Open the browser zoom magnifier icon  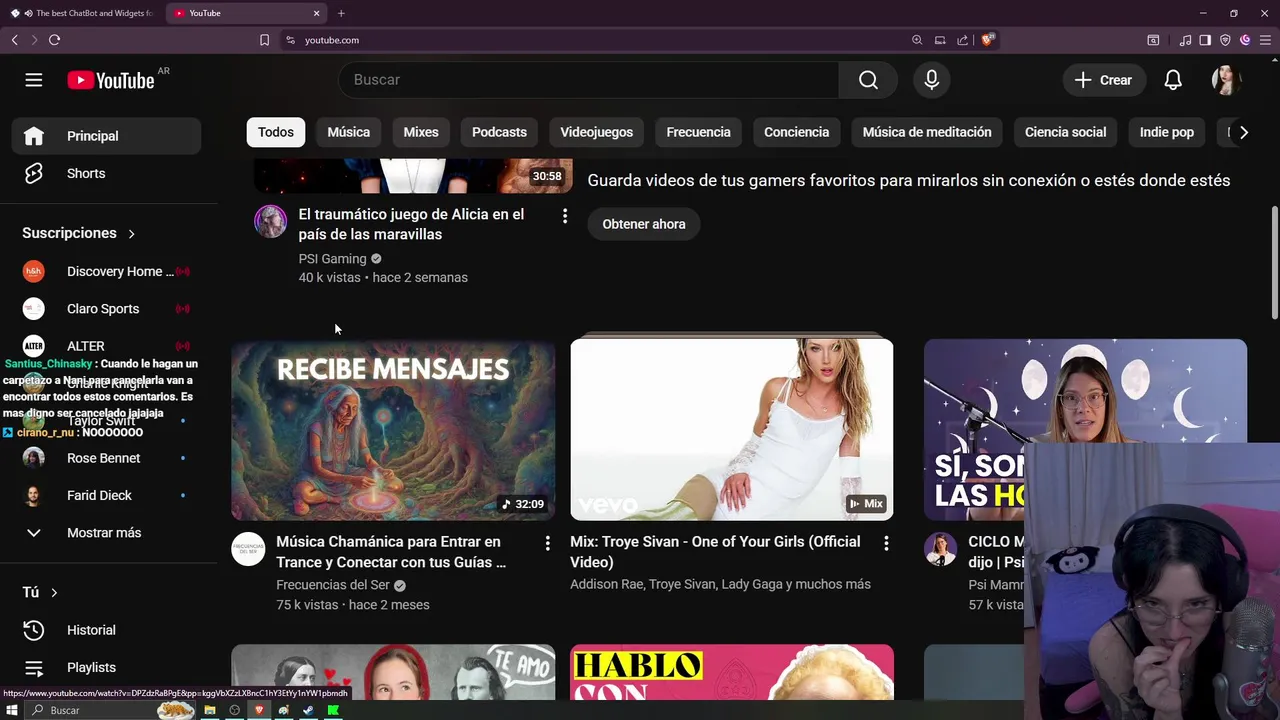(917, 40)
